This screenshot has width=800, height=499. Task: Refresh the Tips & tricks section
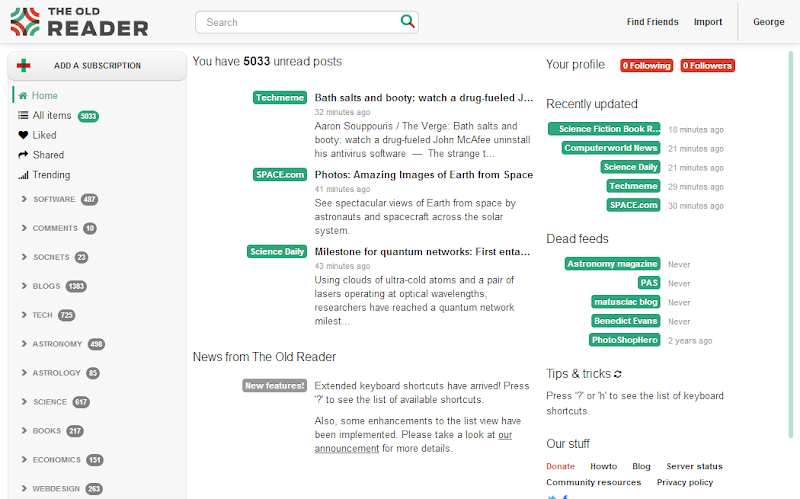618,374
